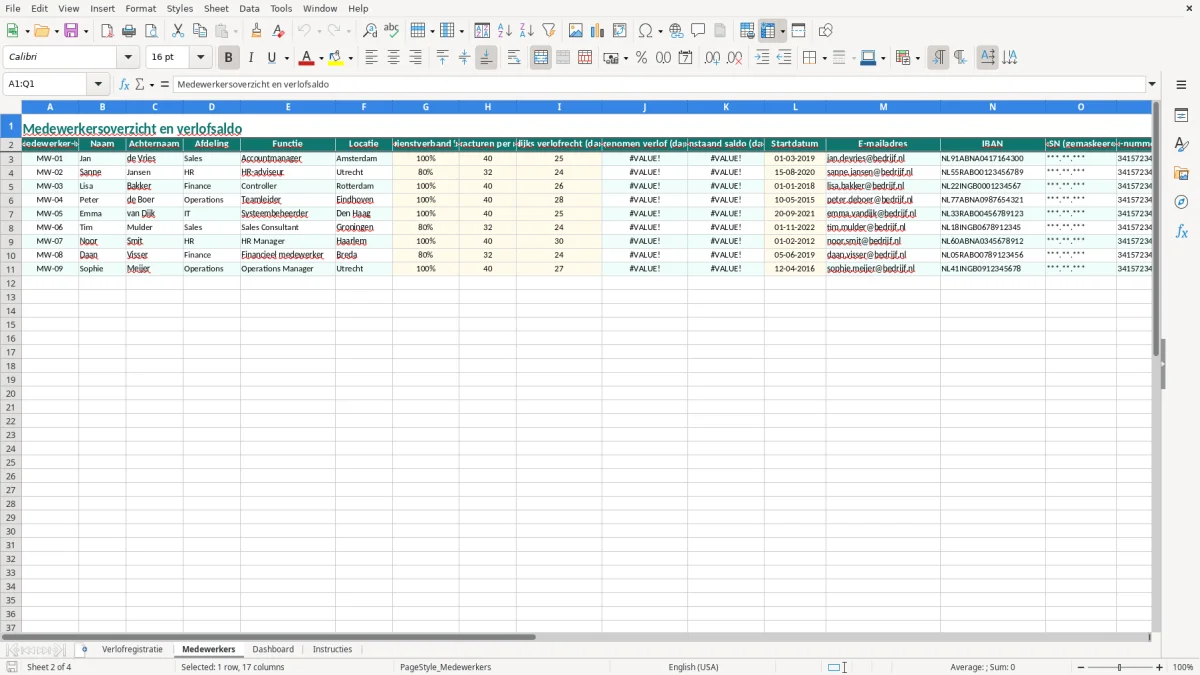Save the document with the floppy icon

71,31
